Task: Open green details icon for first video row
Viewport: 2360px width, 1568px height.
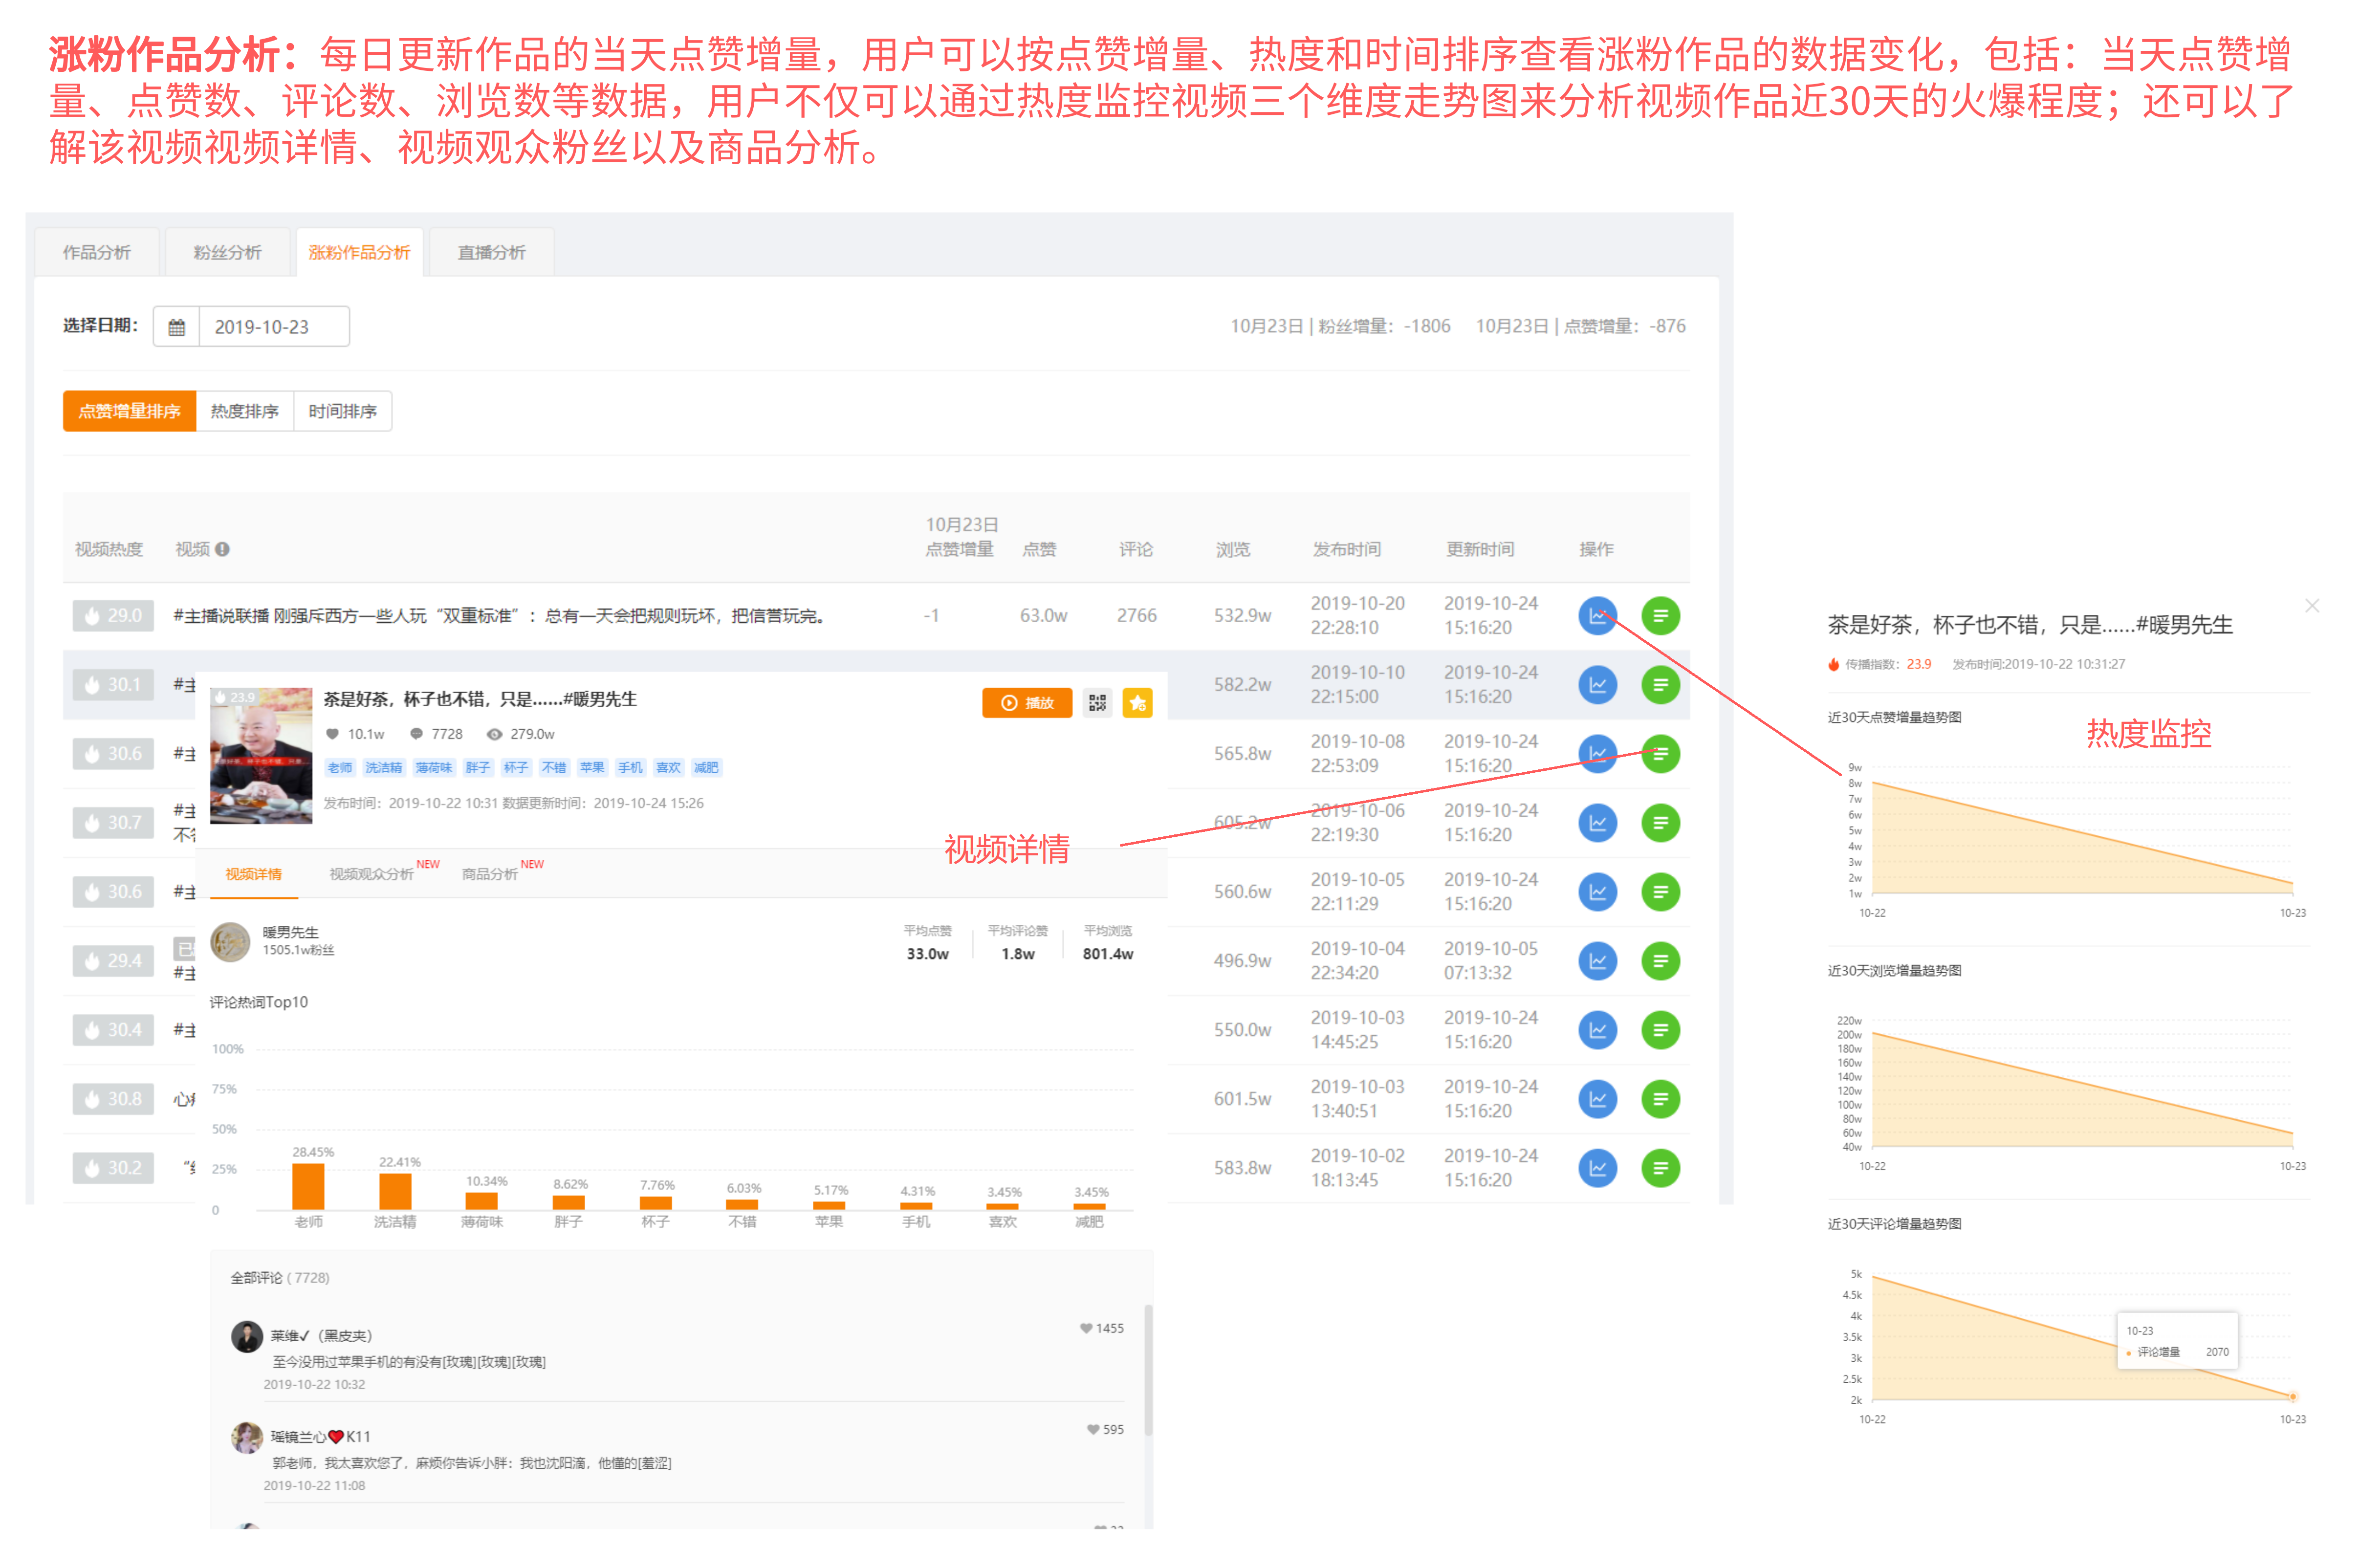Action: point(1660,615)
